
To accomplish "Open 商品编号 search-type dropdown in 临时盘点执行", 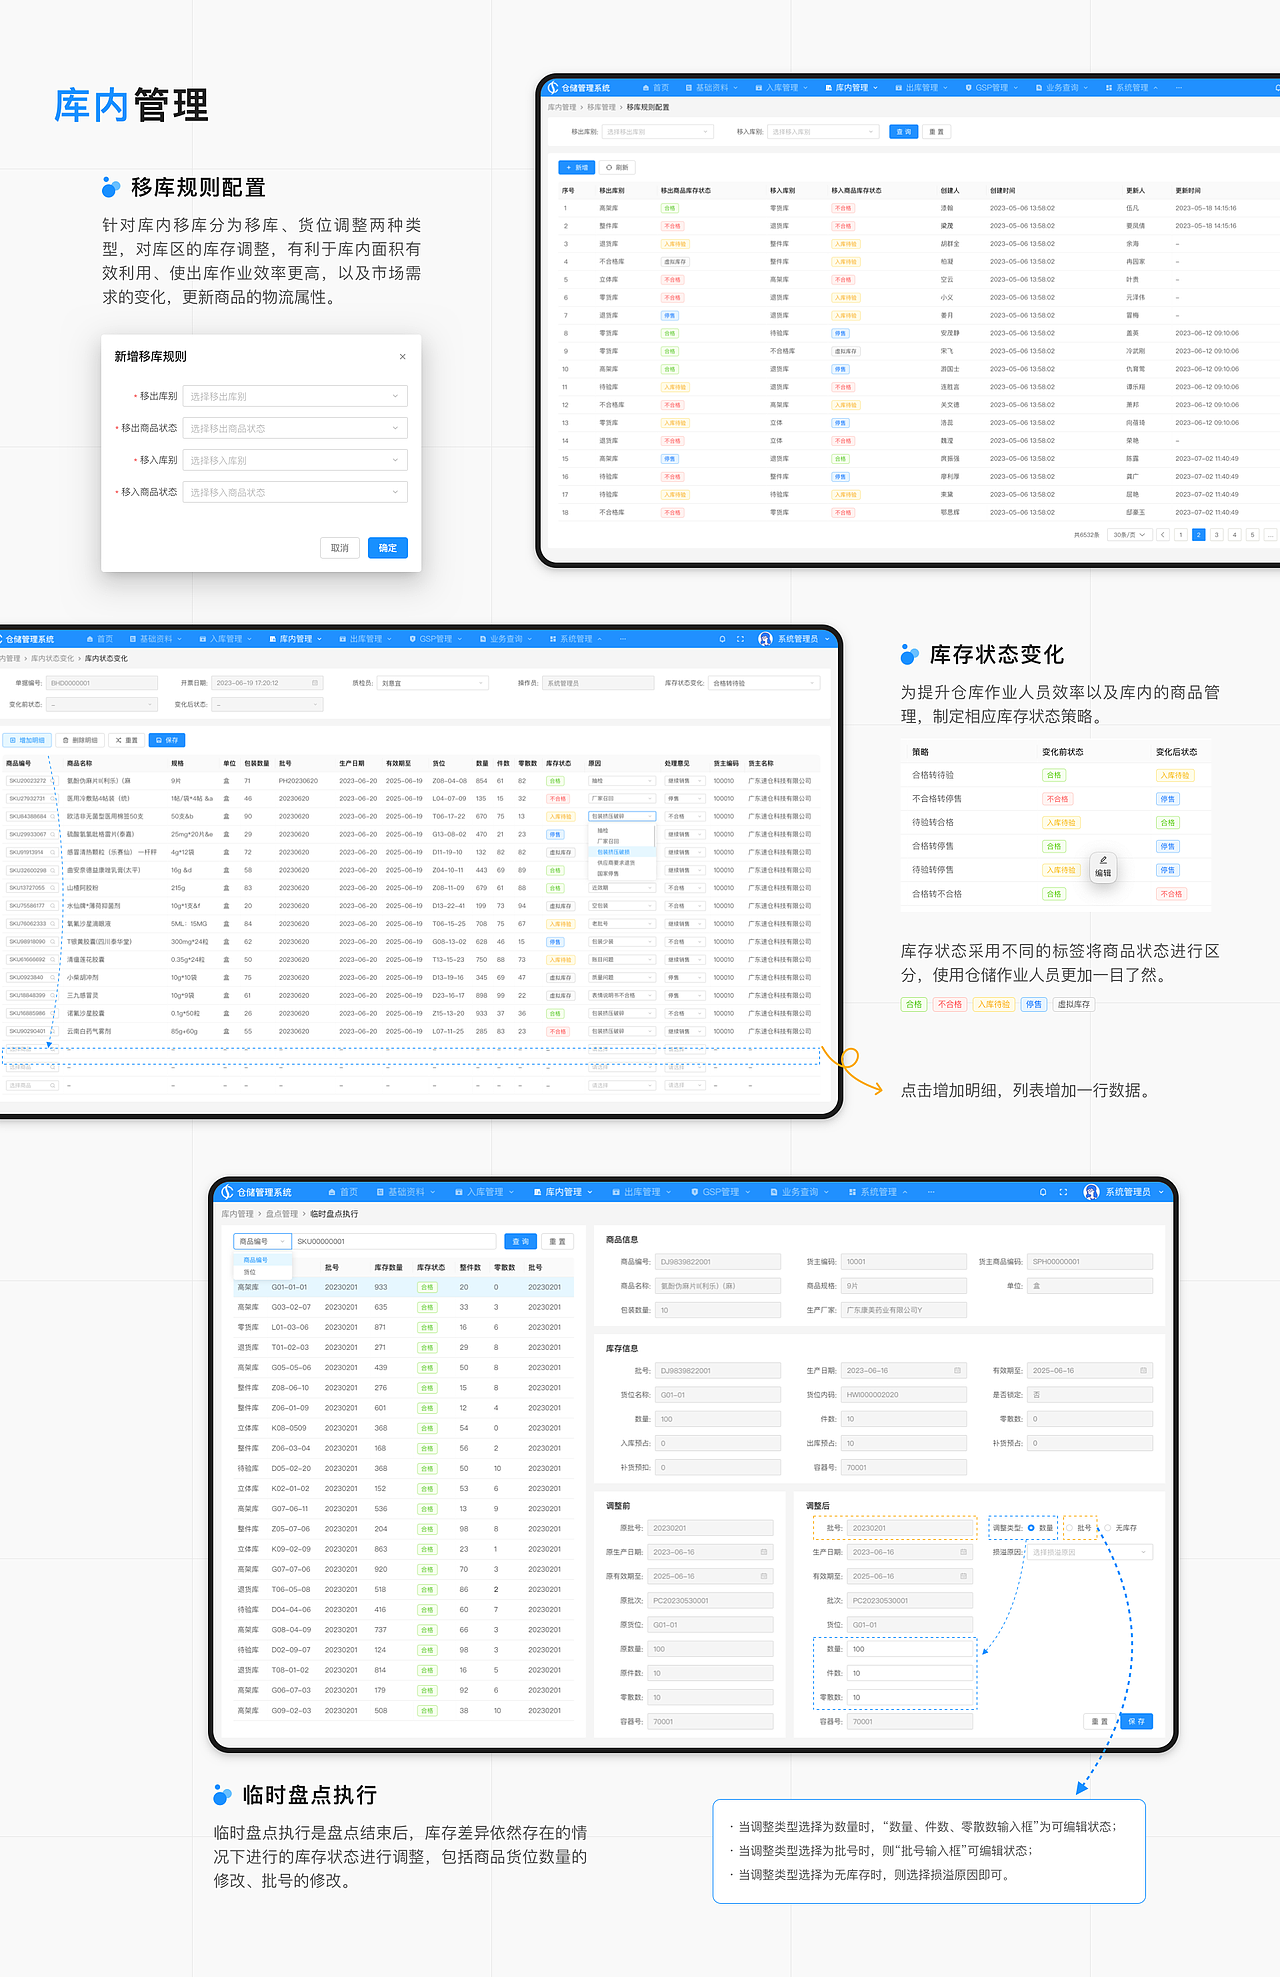I will [262, 1241].
